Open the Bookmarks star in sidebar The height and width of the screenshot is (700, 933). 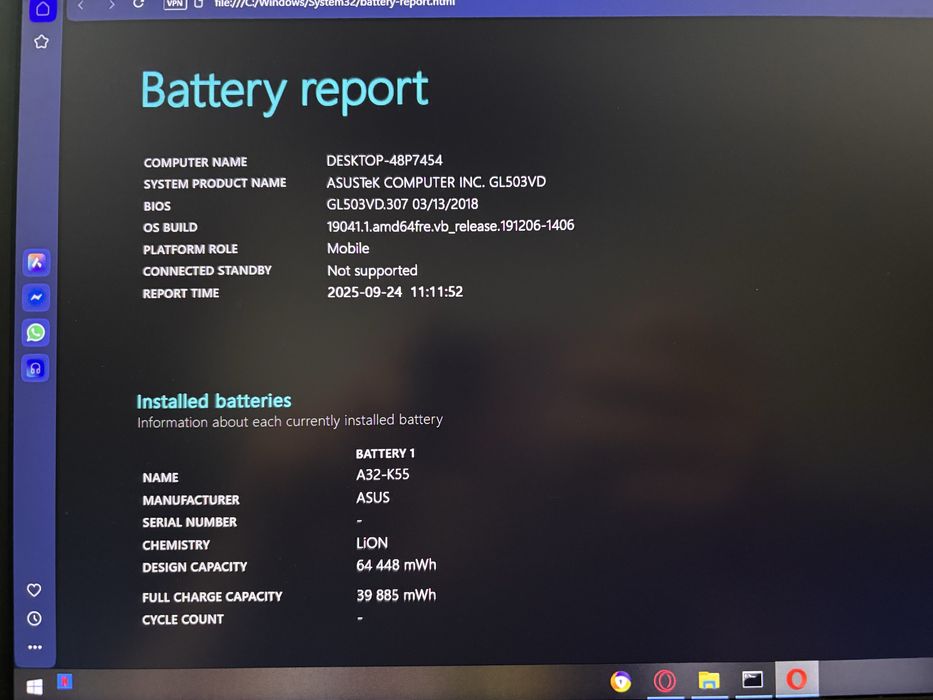(41, 42)
